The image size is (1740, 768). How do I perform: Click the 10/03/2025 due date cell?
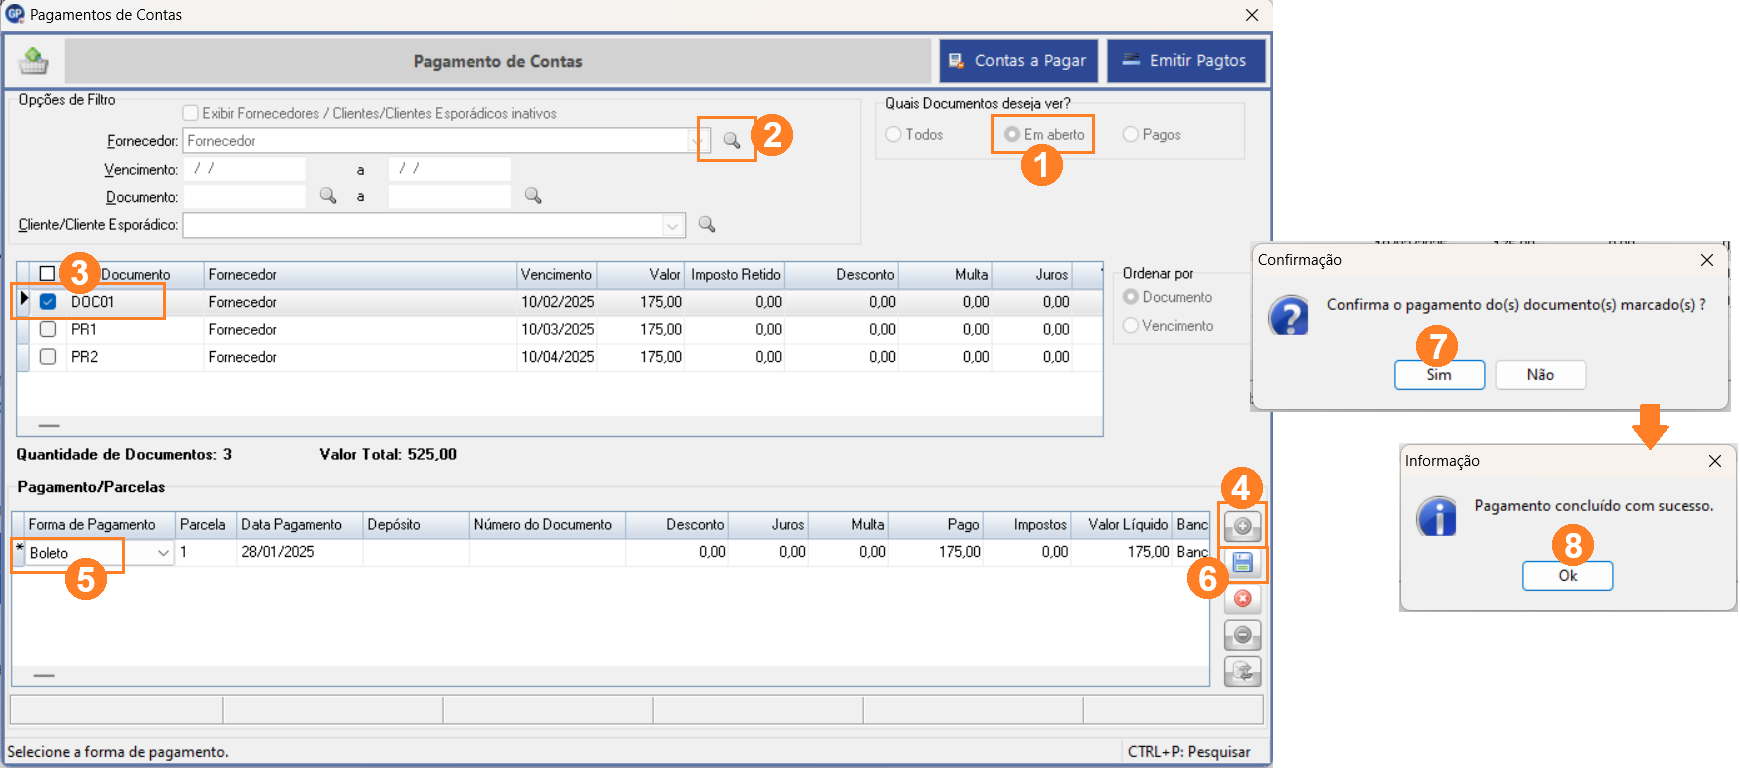click(557, 329)
